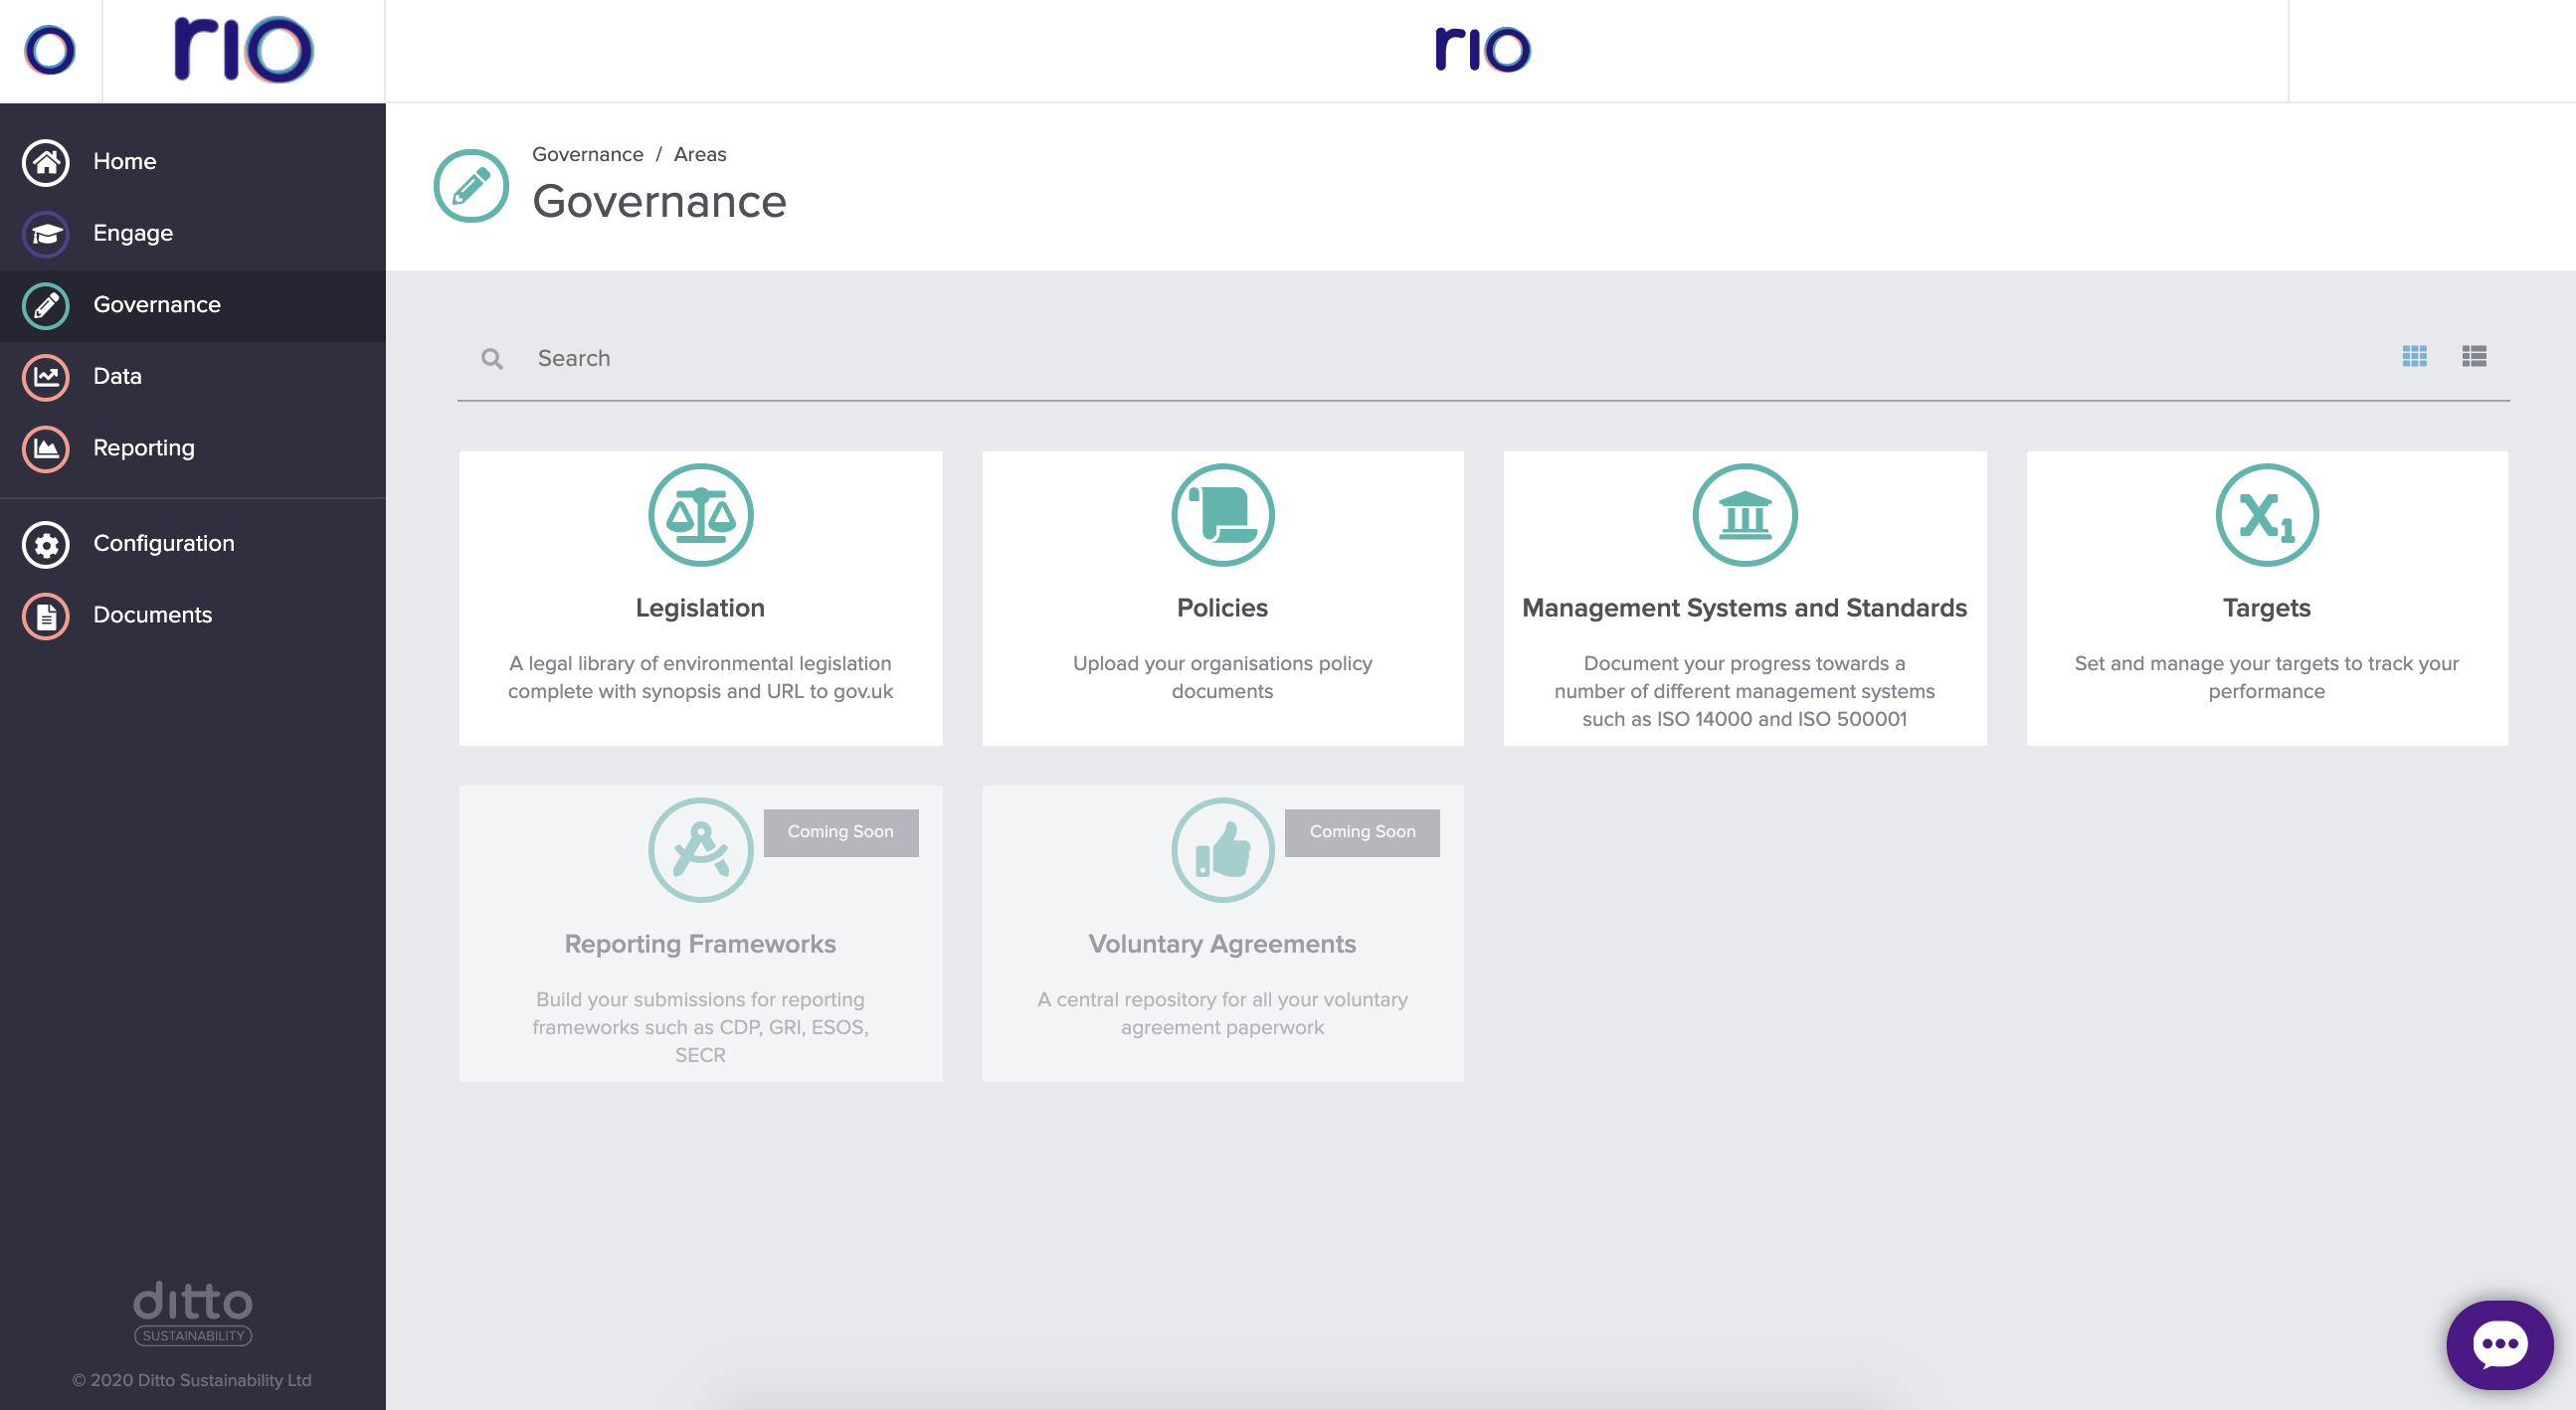Click Coming Soon badge on Voluntary Agreements
2576x1410 pixels.
(x=1362, y=832)
